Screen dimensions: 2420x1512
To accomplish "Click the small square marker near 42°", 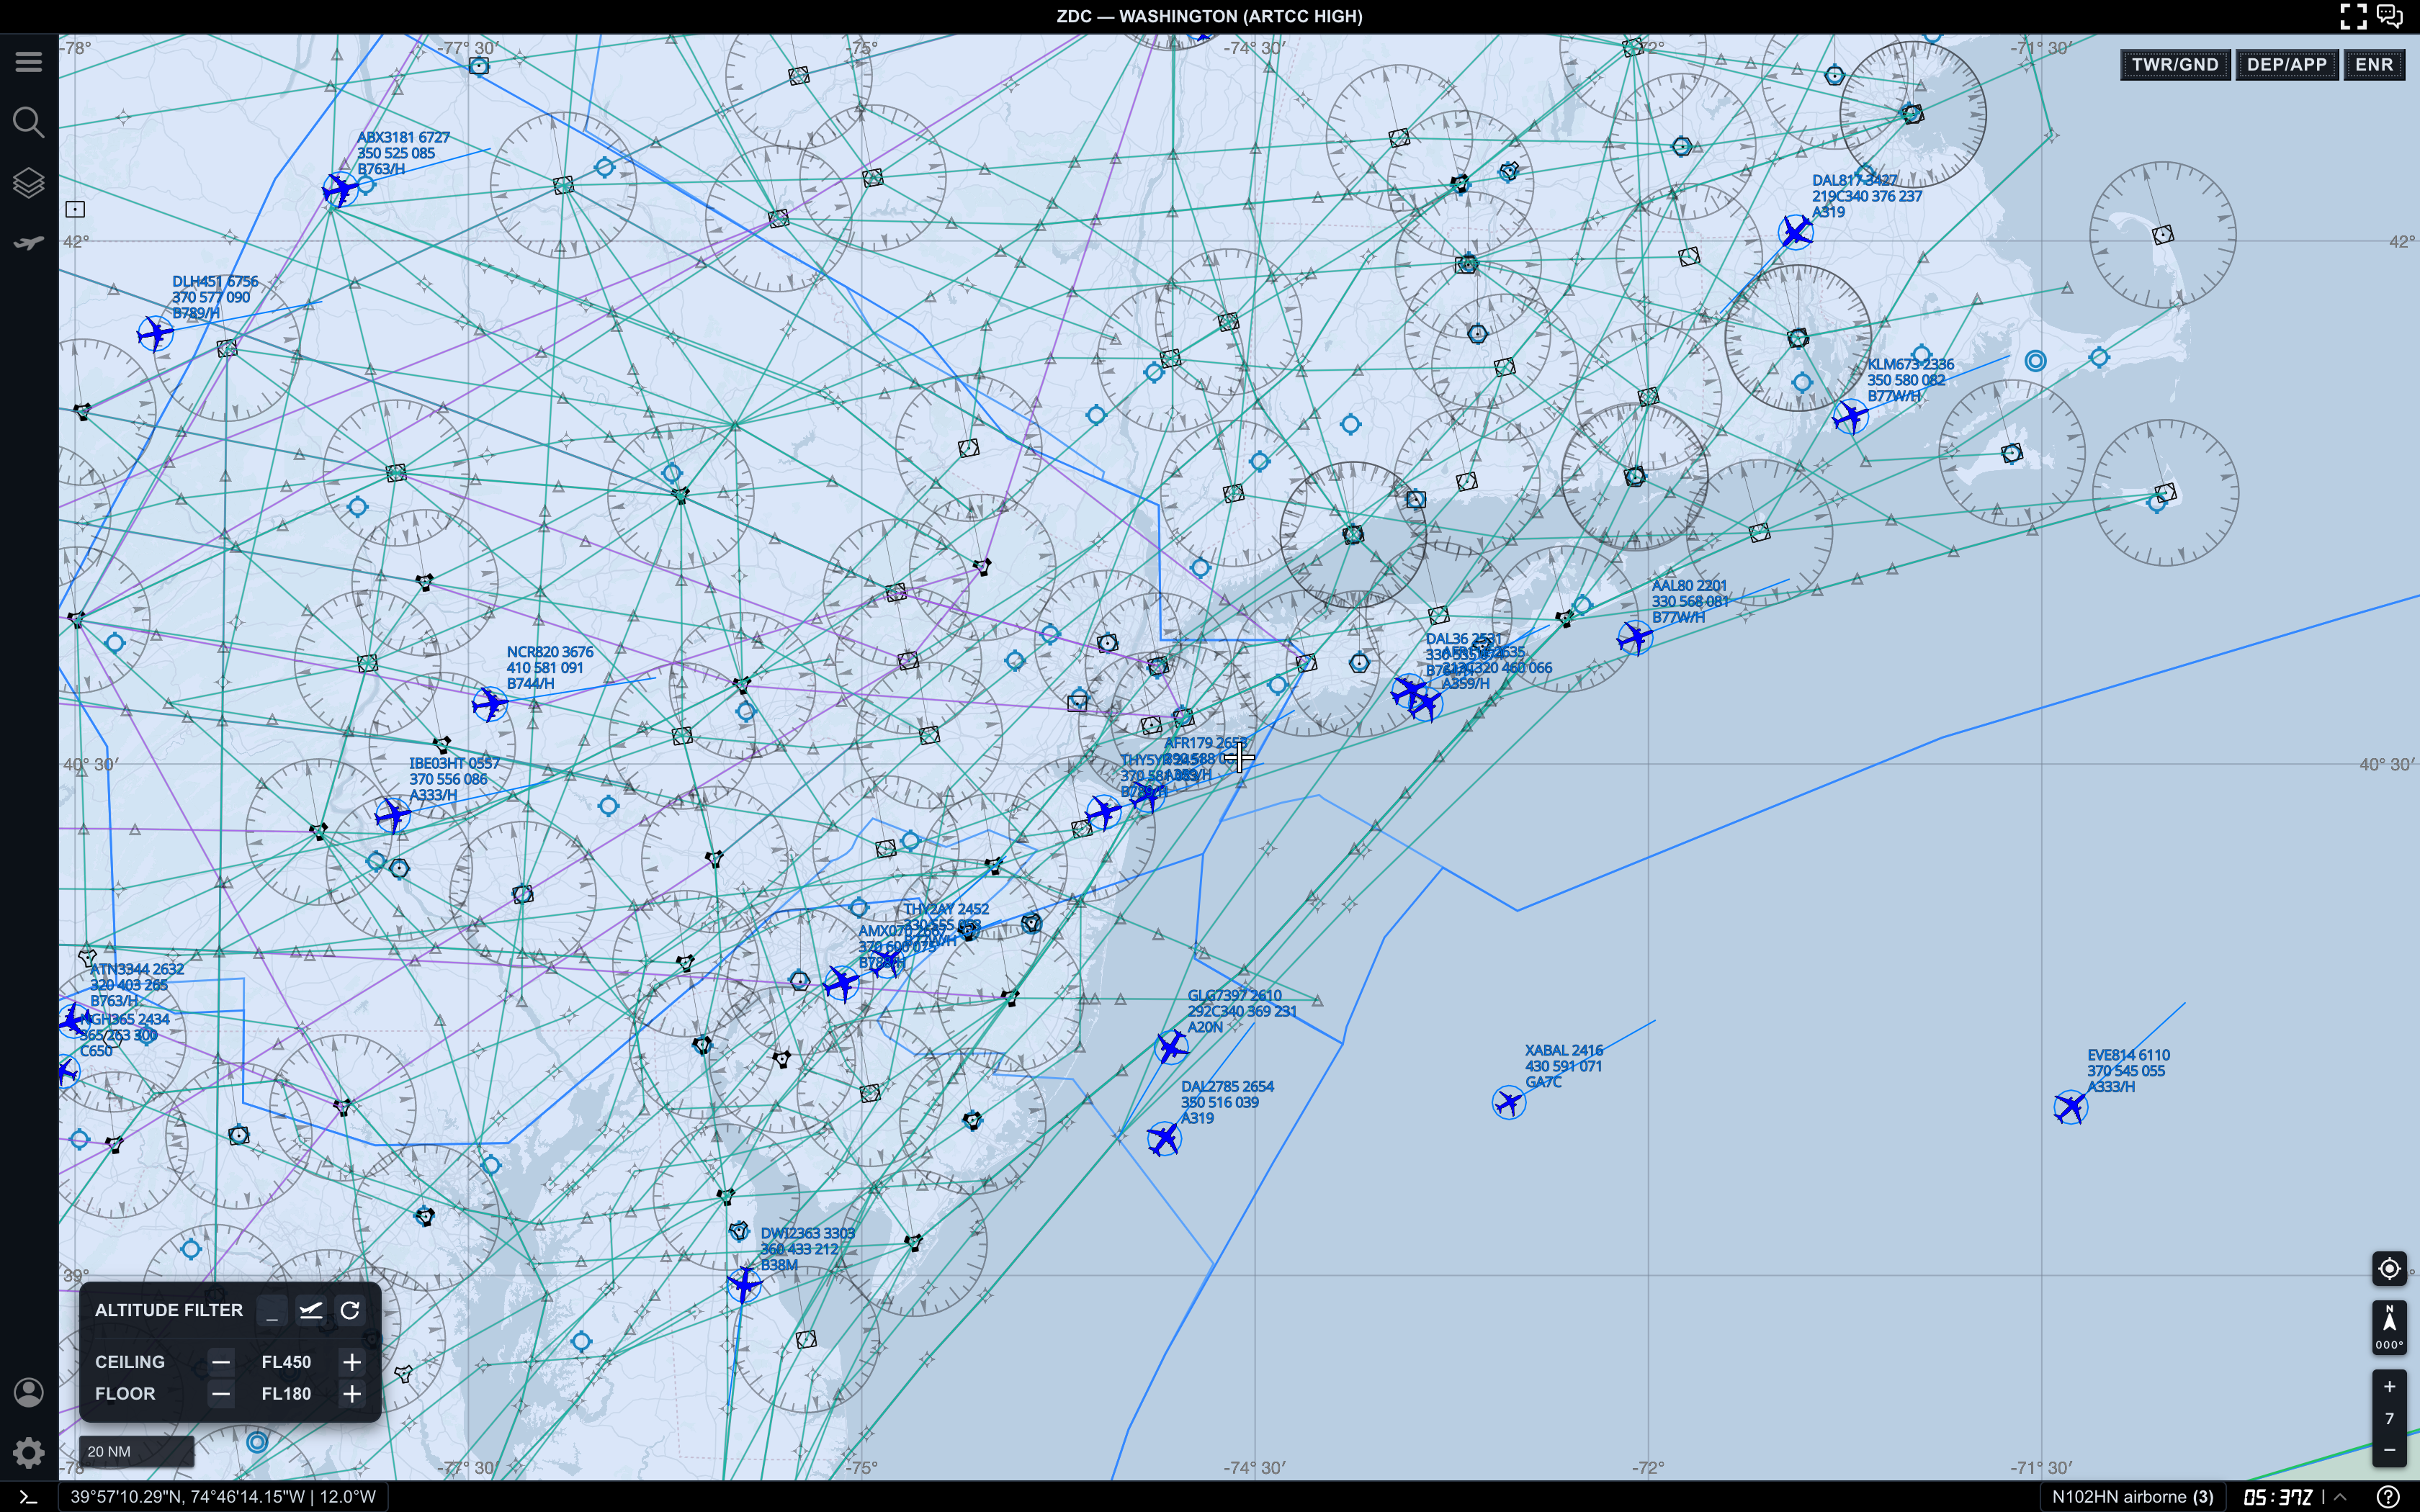I will point(75,209).
